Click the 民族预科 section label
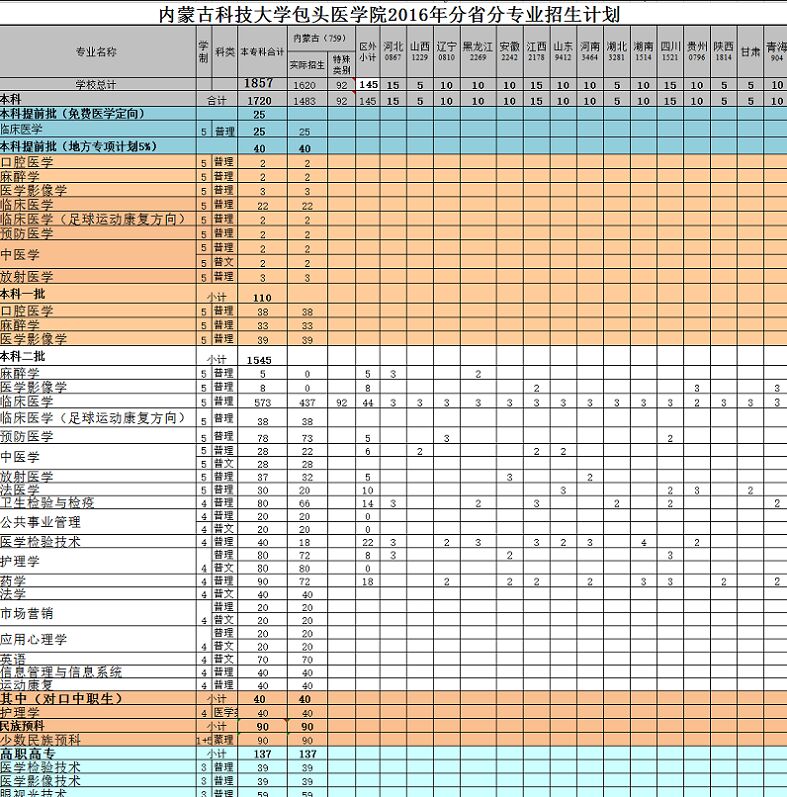 click(23, 726)
